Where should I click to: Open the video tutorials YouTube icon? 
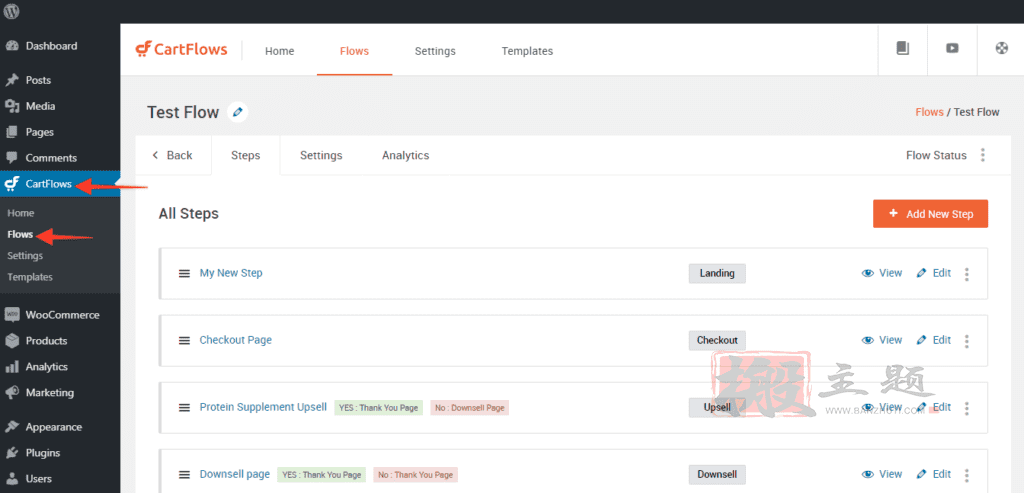pyautogui.click(x=952, y=48)
